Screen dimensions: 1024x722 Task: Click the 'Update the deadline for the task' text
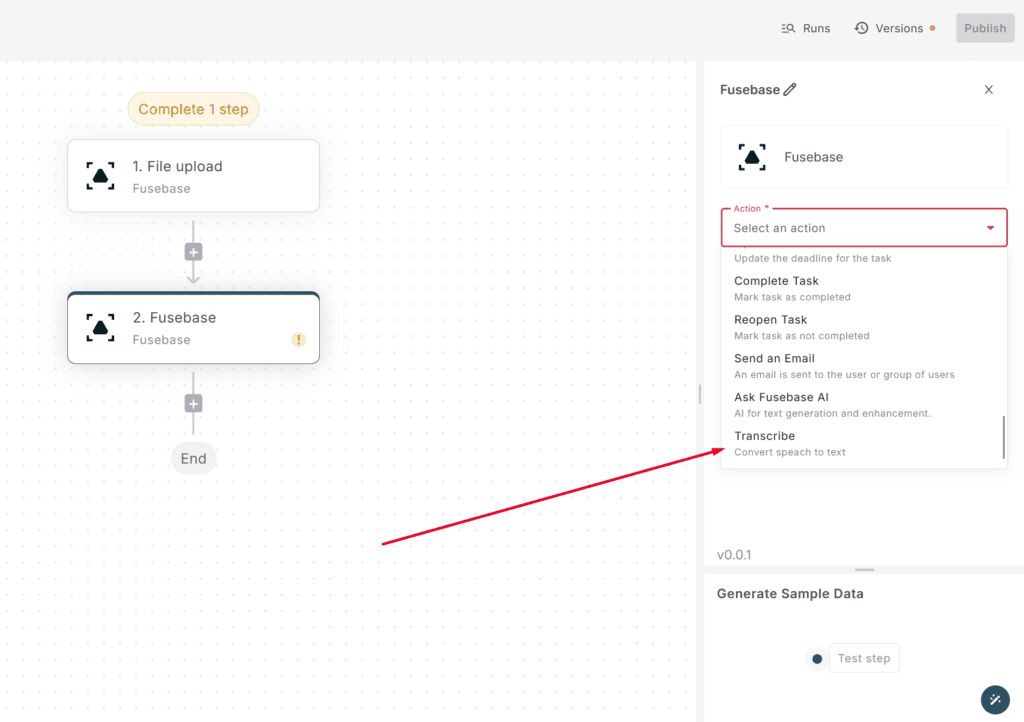812,259
